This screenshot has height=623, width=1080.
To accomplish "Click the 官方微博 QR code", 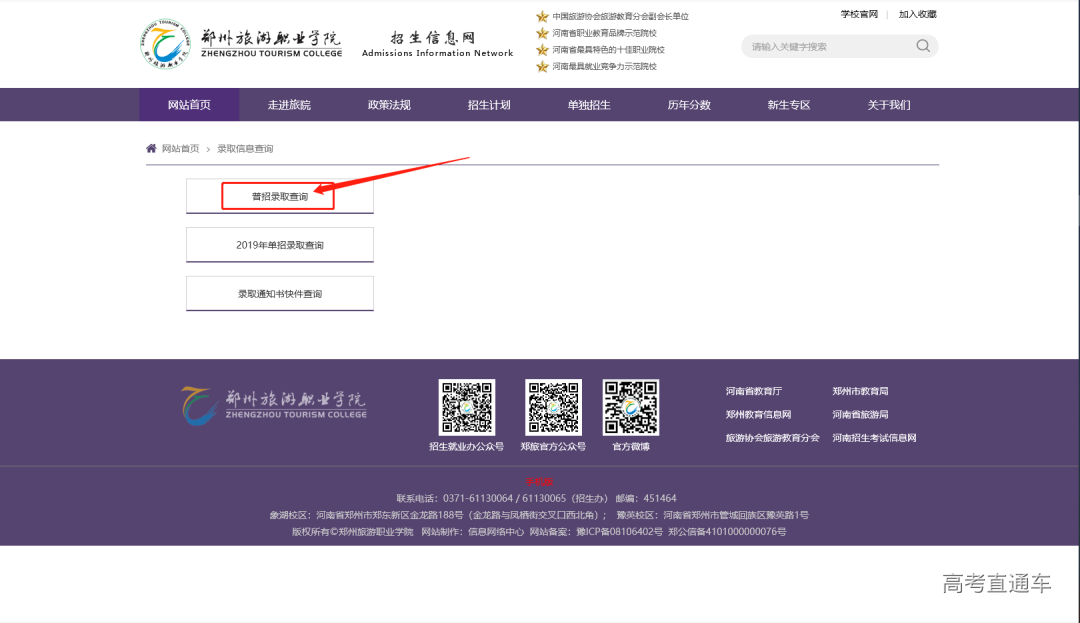I will point(630,407).
